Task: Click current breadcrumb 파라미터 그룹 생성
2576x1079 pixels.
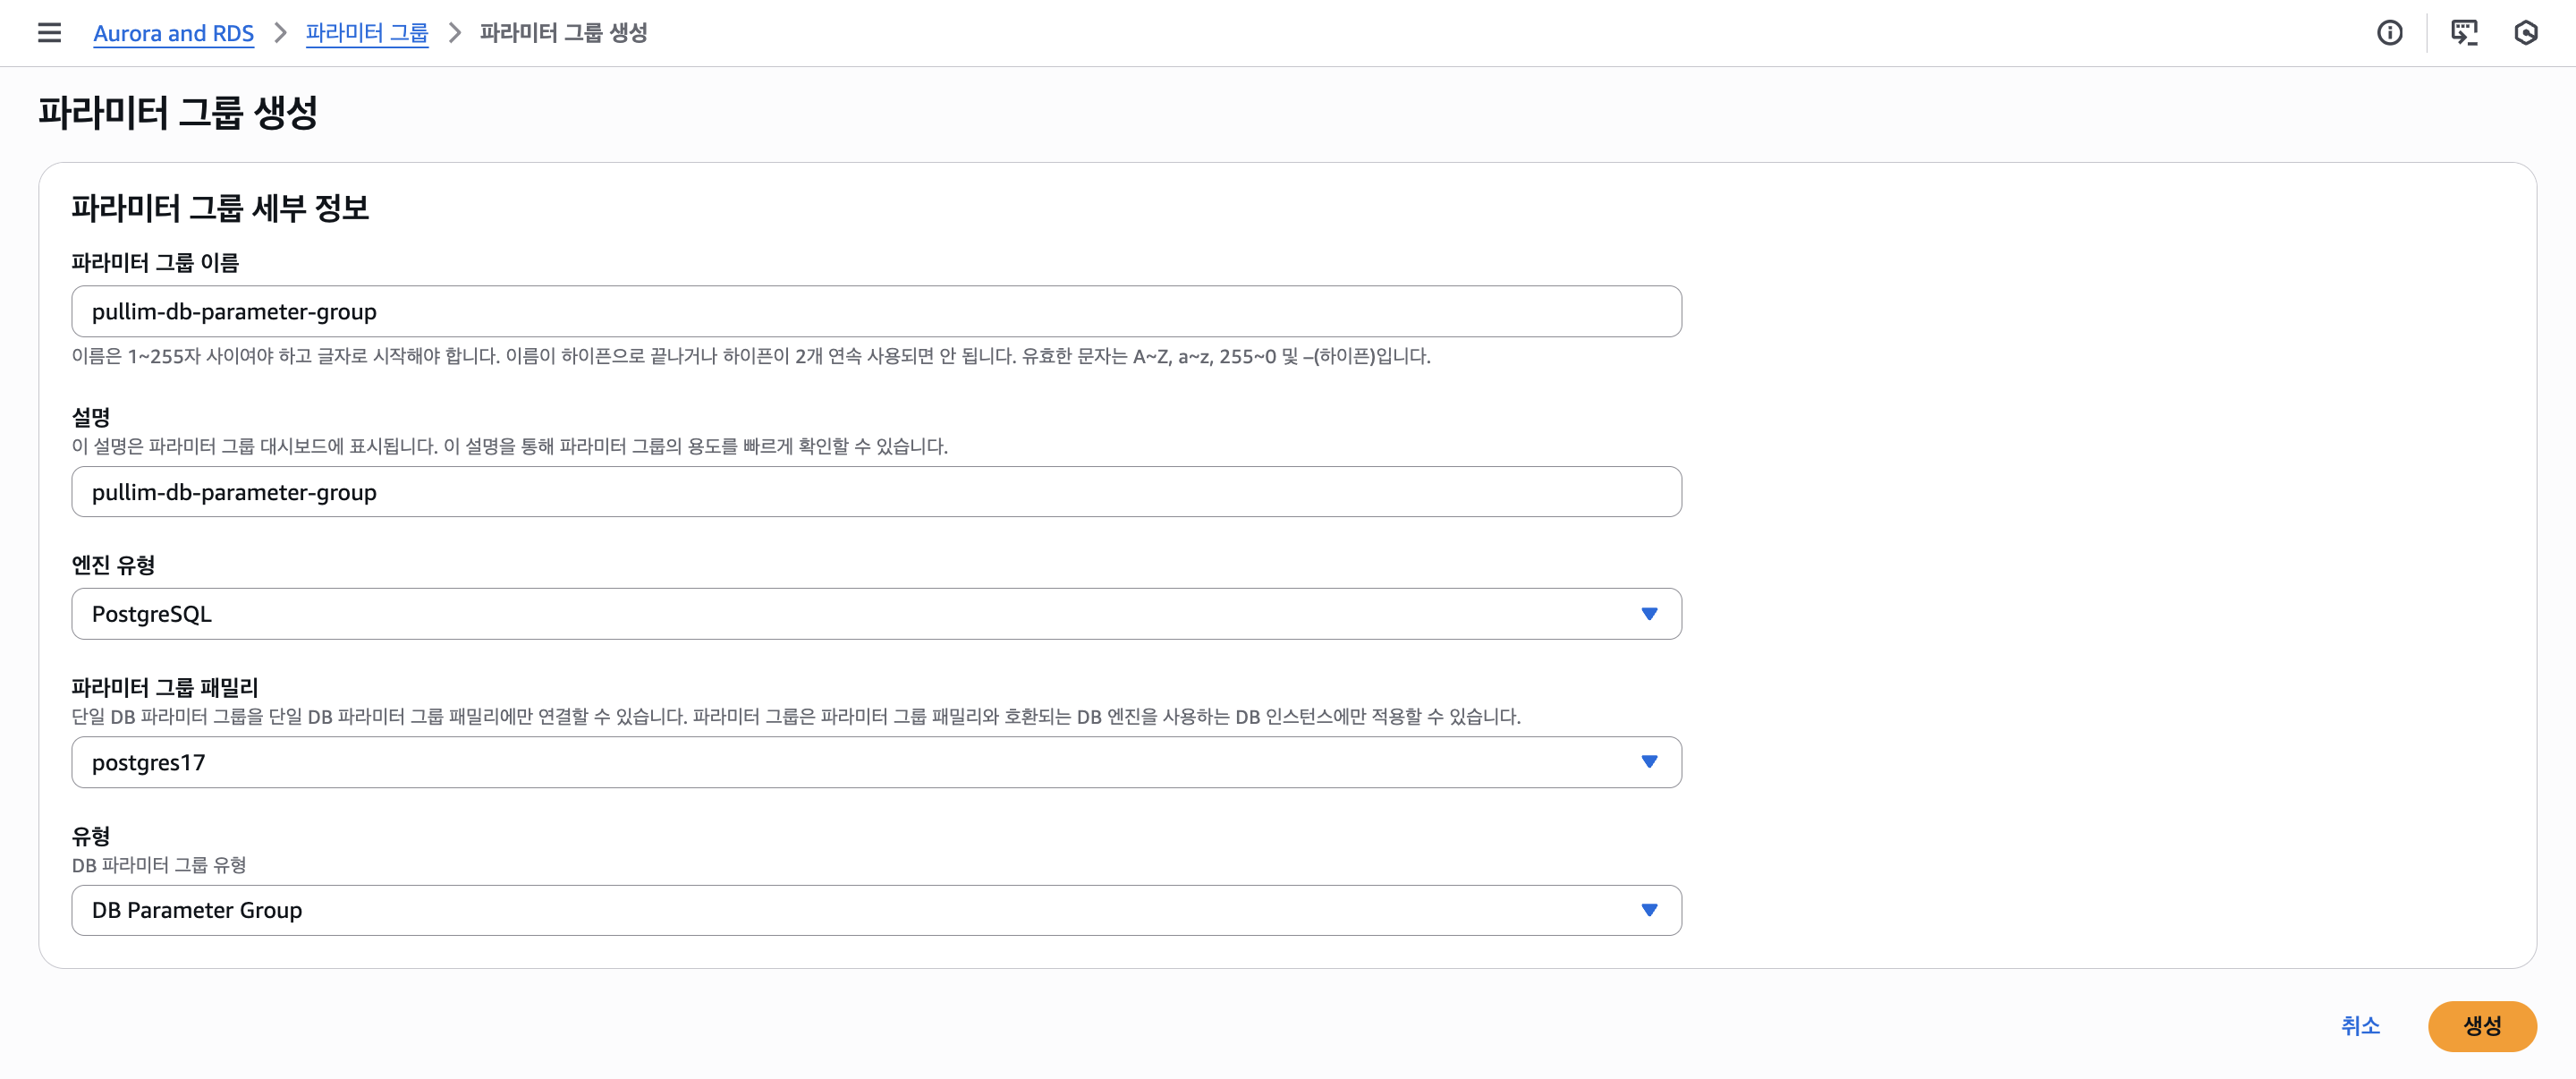Action: 563,33
